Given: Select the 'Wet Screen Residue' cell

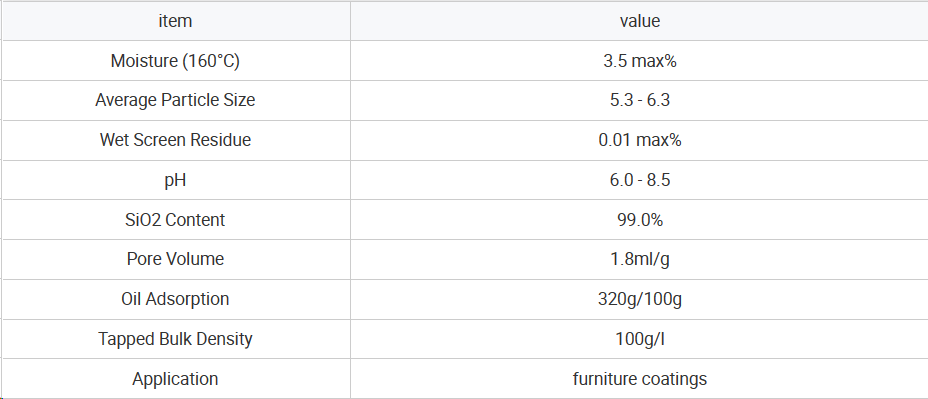Looking at the screenshot, I should (x=175, y=140).
